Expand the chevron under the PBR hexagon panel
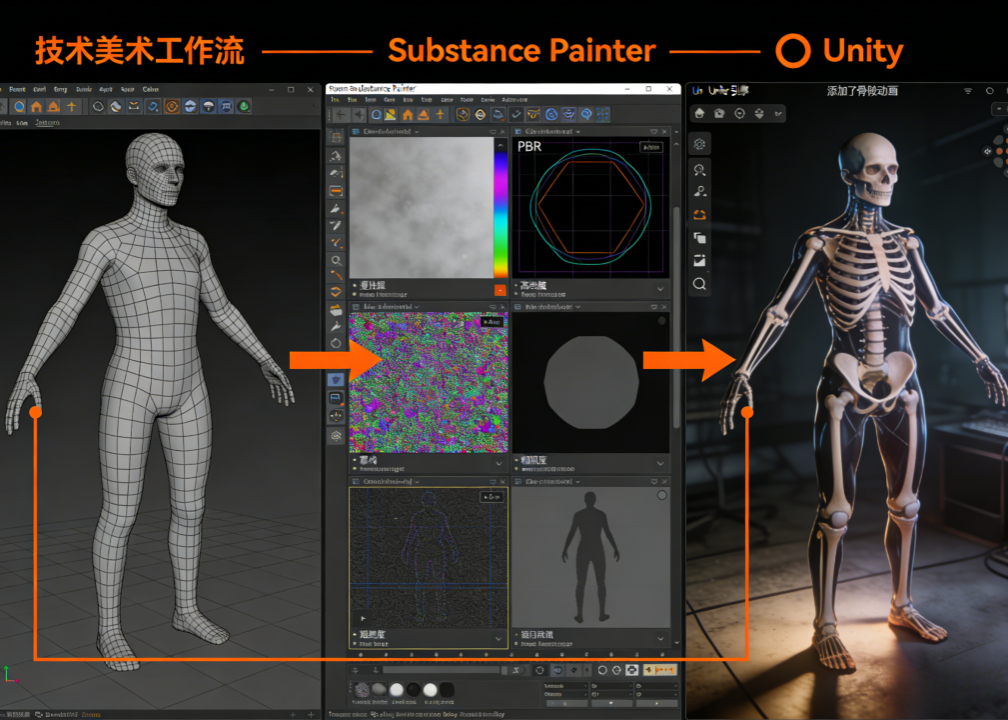1008x720 pixels. (660, 289)
